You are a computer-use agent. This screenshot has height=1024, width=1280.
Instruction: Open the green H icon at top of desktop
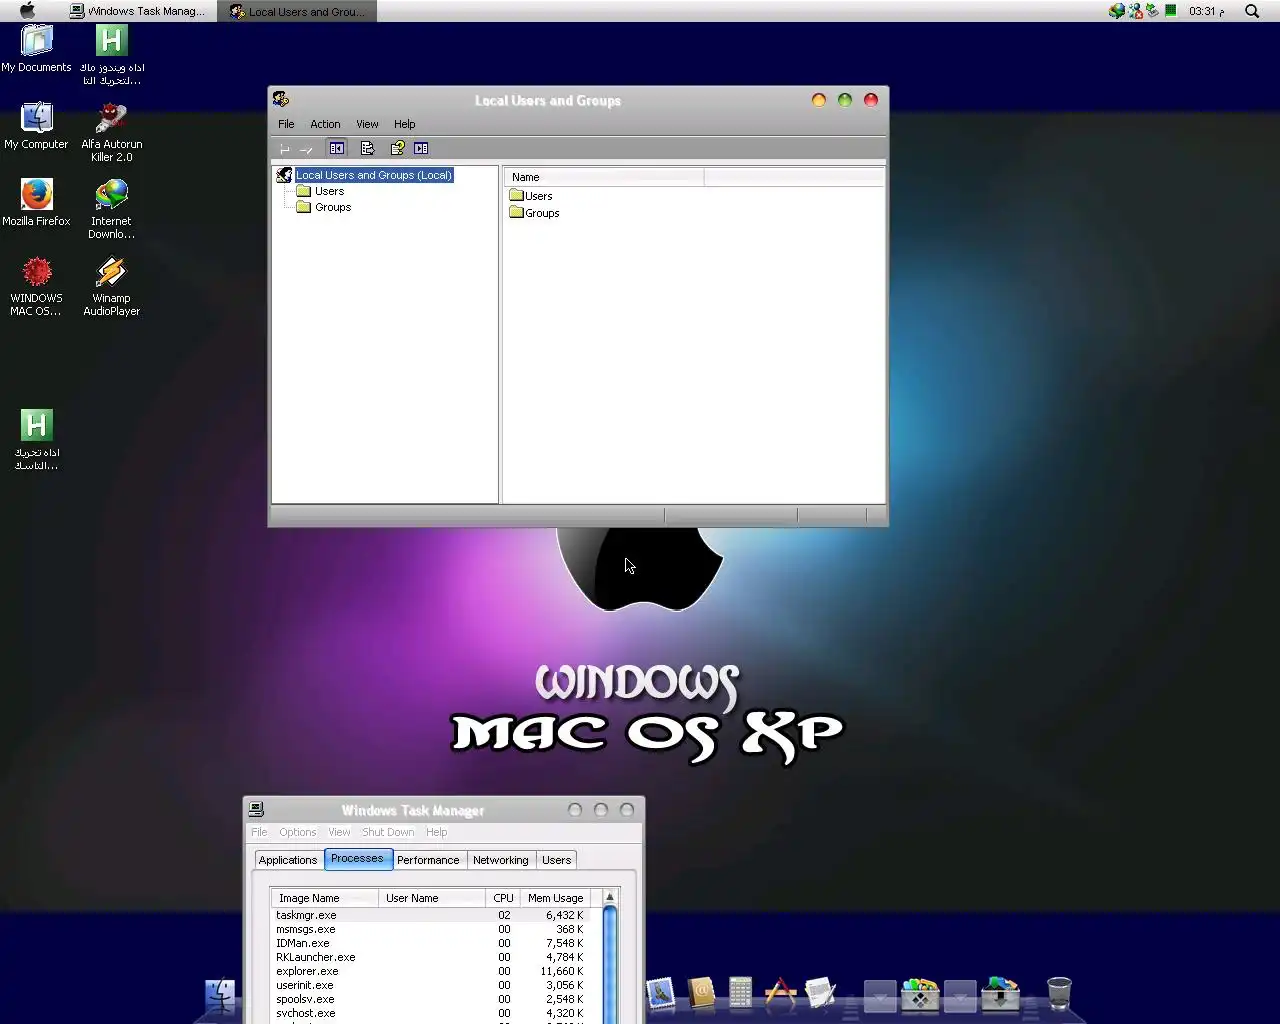[111, 54]
